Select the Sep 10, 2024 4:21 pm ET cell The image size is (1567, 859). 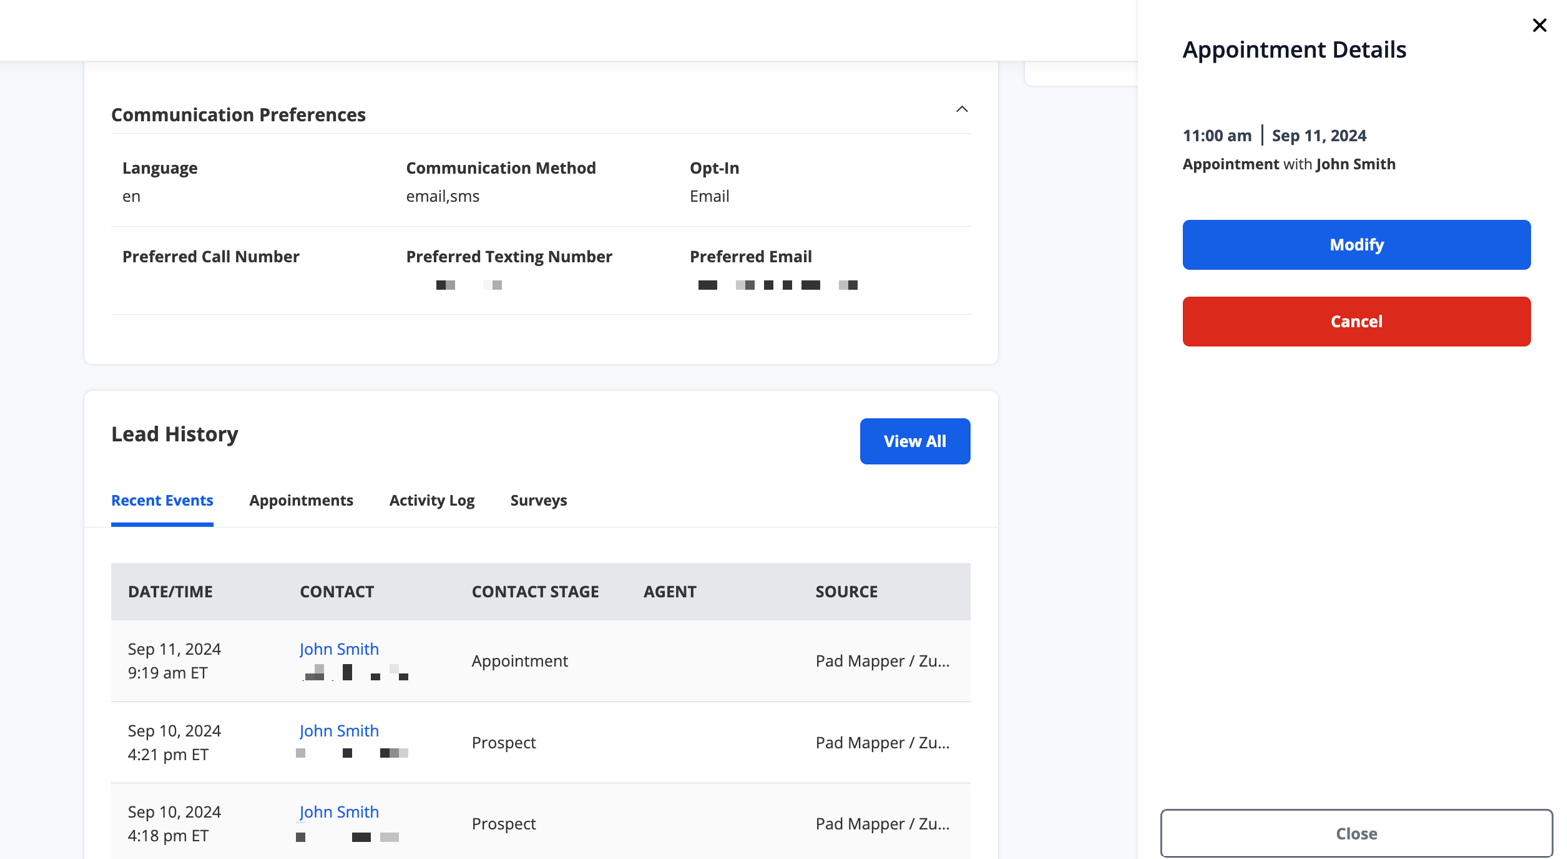175,743
